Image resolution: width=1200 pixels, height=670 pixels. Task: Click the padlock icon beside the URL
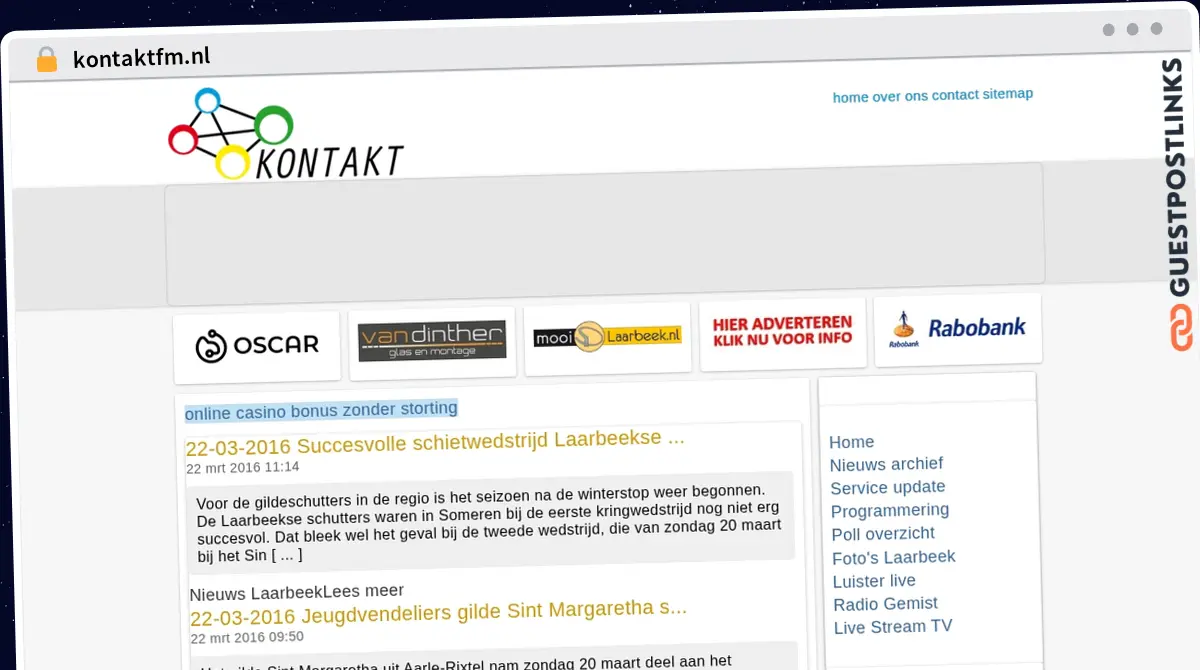pyautogui.click(x=46, y=59)
